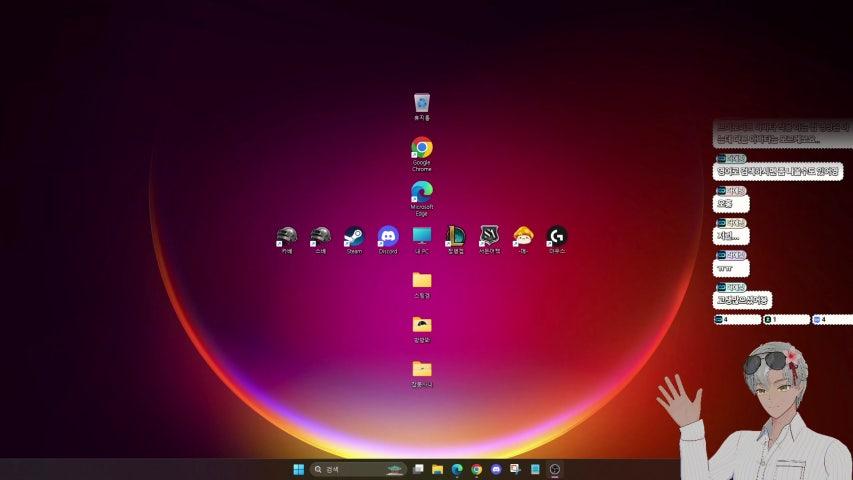Click the Edge icon in the taskbar

pyautogui.click(x=457, y=469)
